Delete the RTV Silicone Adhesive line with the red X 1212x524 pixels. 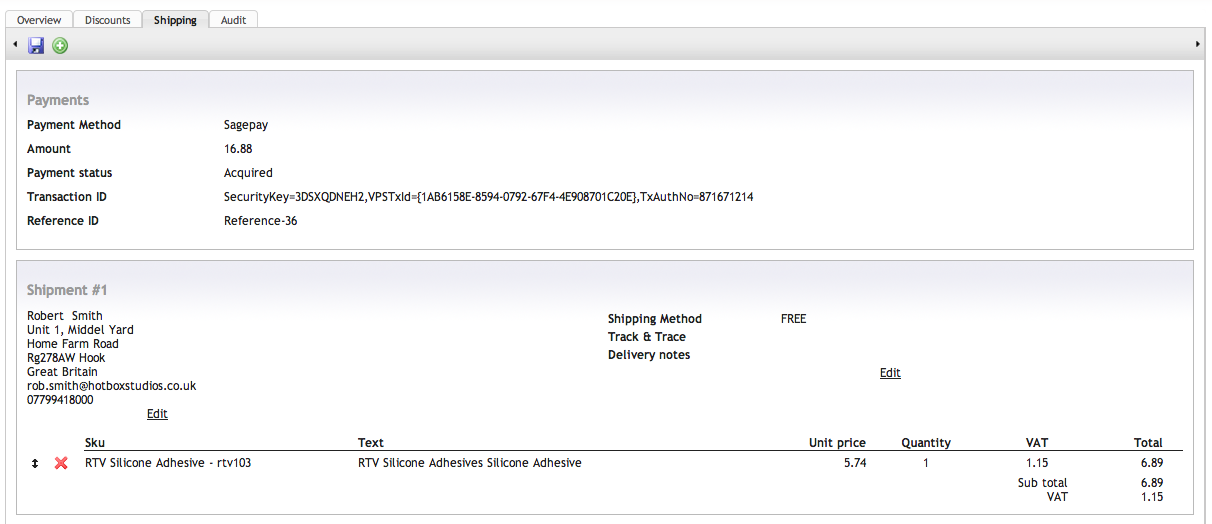[x=61, y=464]
